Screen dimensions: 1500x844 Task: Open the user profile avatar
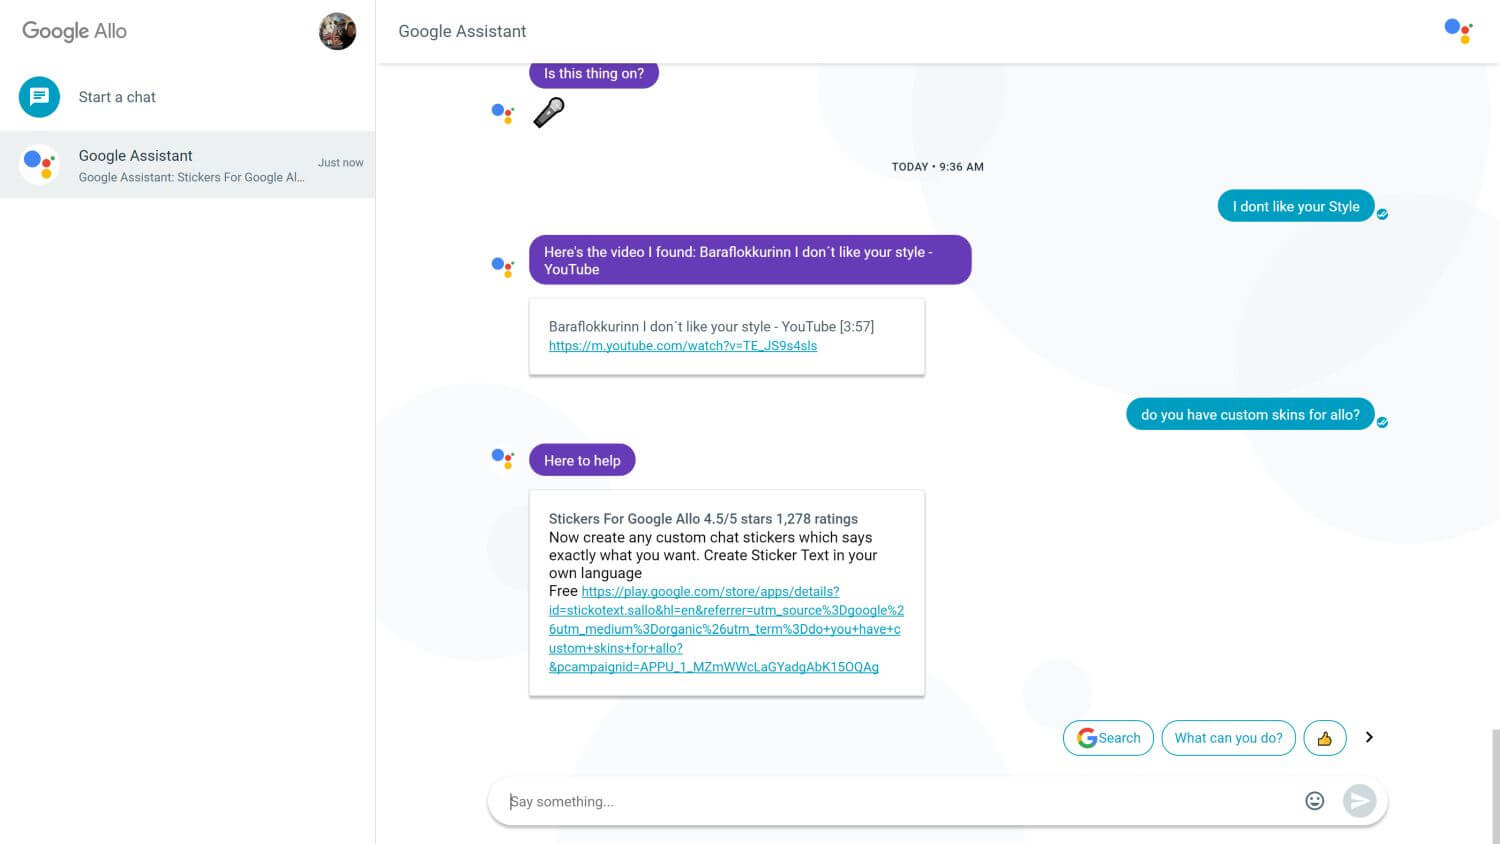tap(337, 31)
